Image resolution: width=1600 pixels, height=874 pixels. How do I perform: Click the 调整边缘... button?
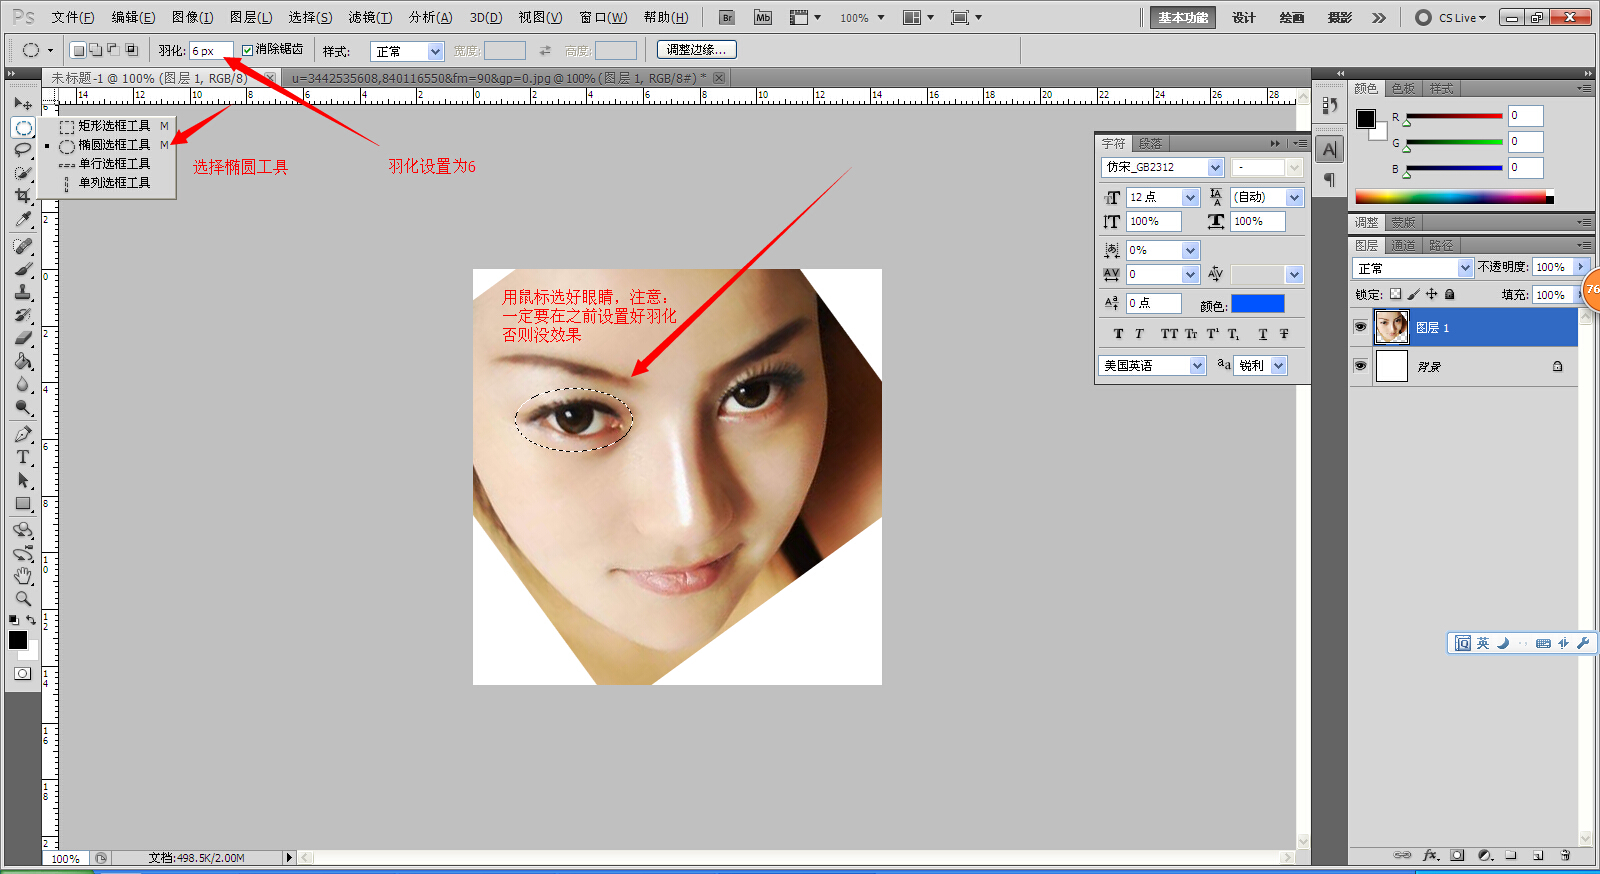coord(697,49)
